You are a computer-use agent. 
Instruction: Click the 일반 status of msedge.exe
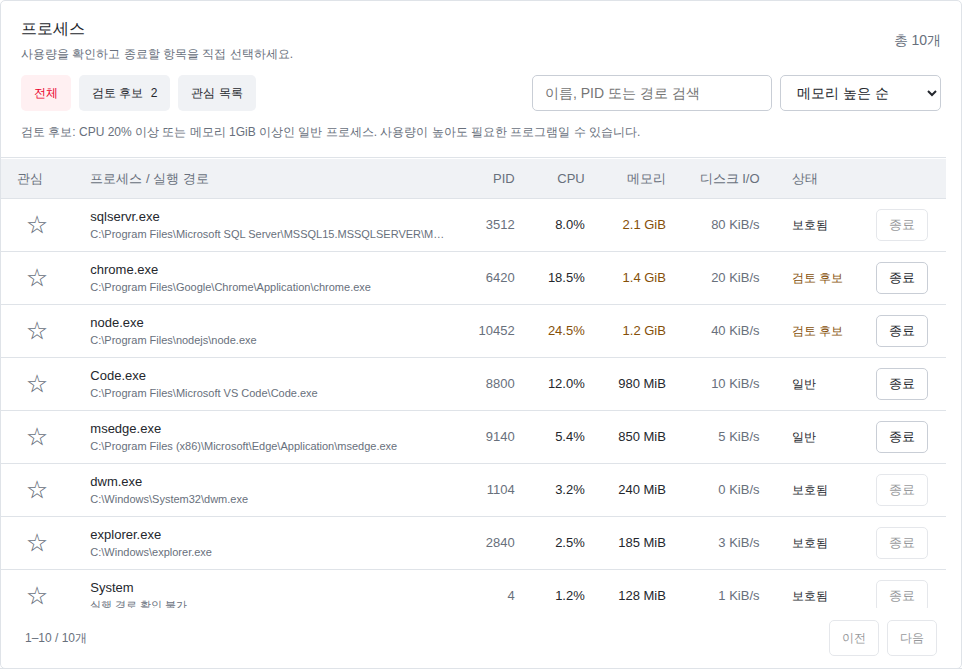pos(804,437)
